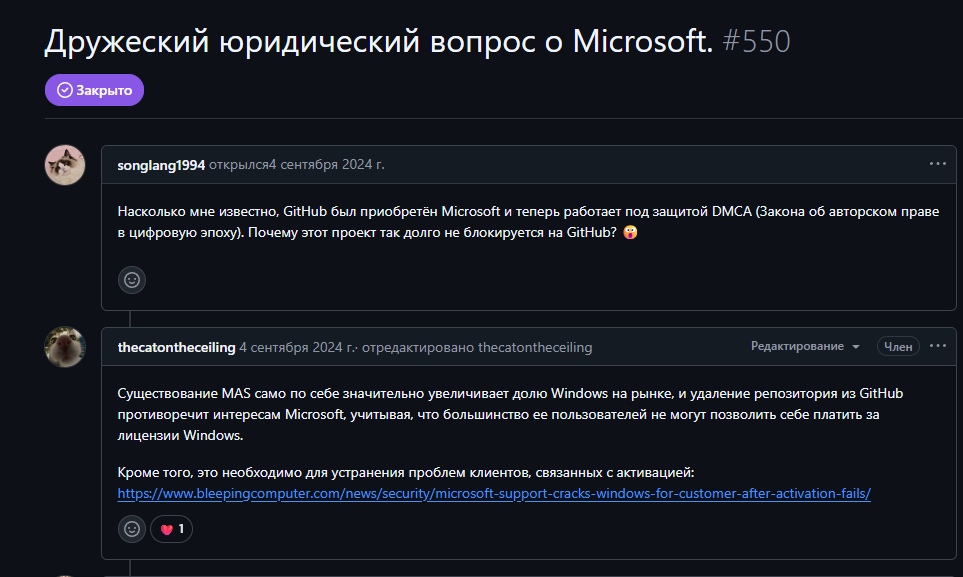
Task: Click the Член member badge
Action: tap(898, 346)
